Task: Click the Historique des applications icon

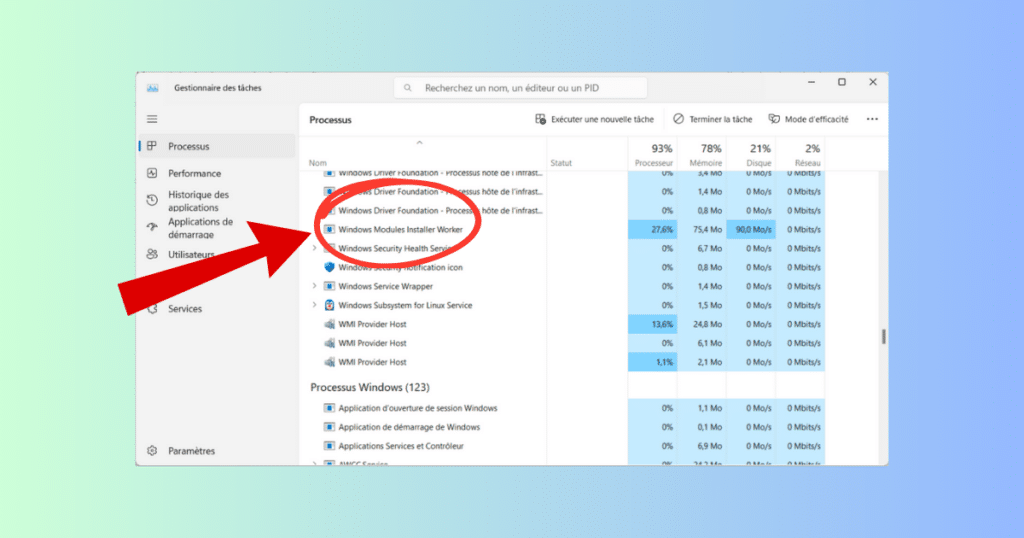Action: pyautogui.click(x=152, y=200)
